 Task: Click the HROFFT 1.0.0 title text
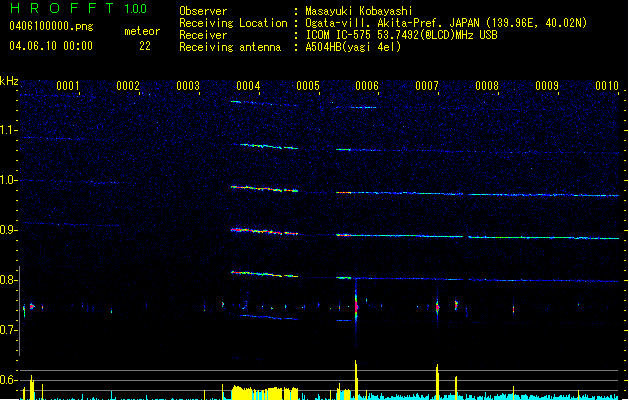click(x=78, y=8)
